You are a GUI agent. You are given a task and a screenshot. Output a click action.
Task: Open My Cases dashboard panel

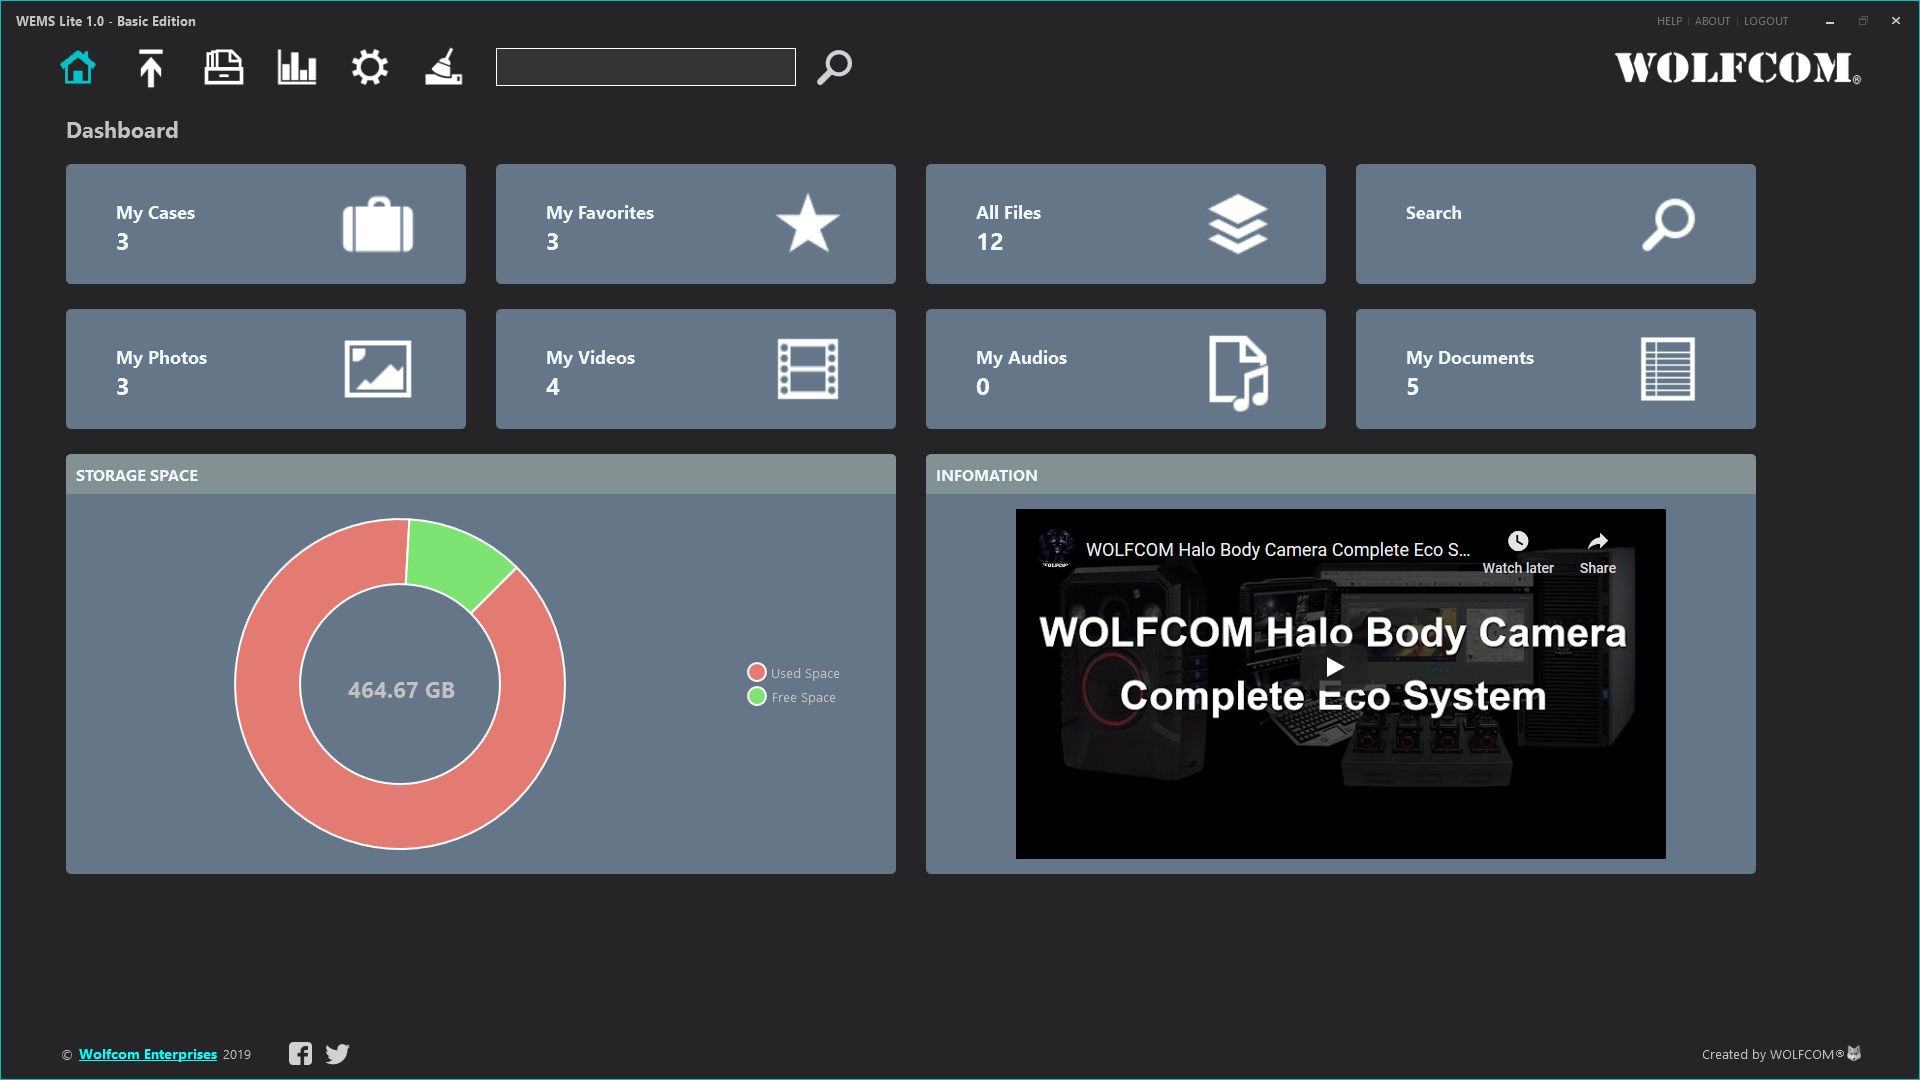[264, 224]
